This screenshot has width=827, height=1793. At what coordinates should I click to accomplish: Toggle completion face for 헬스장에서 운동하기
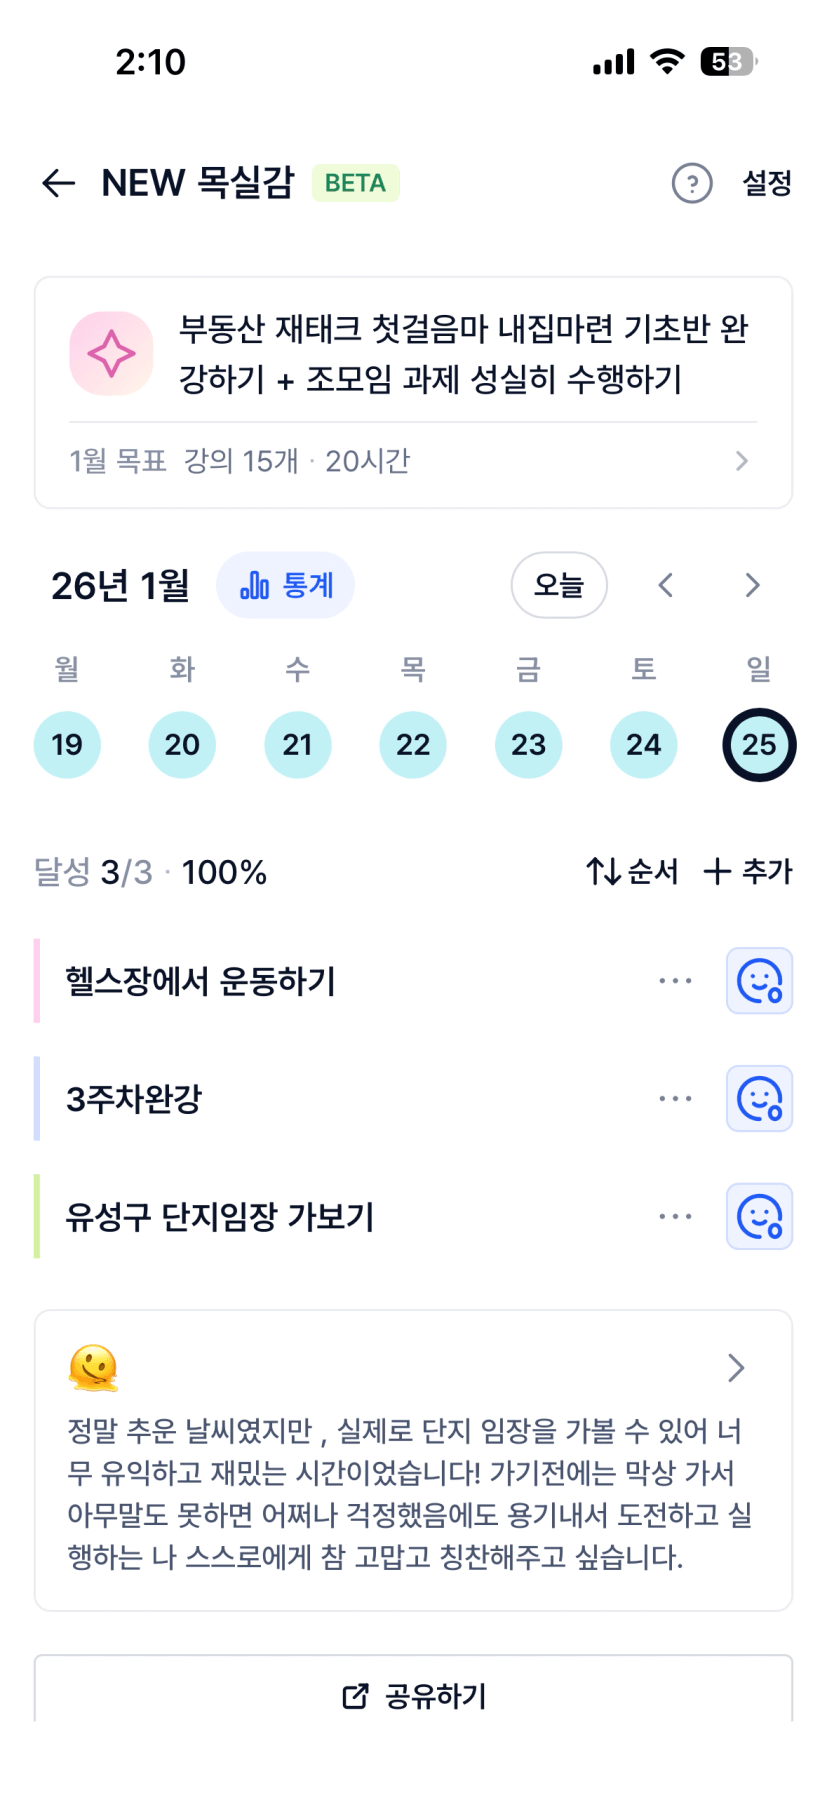759,981
